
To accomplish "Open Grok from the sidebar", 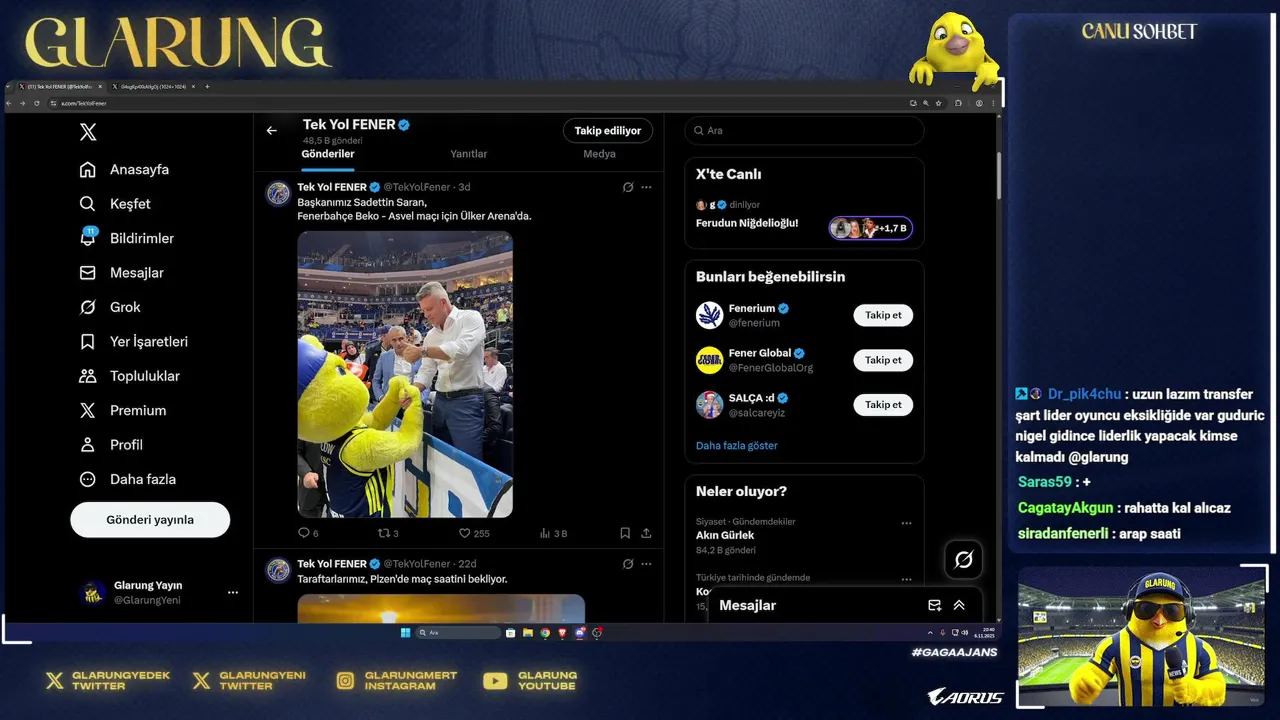I will click(110, 307).
